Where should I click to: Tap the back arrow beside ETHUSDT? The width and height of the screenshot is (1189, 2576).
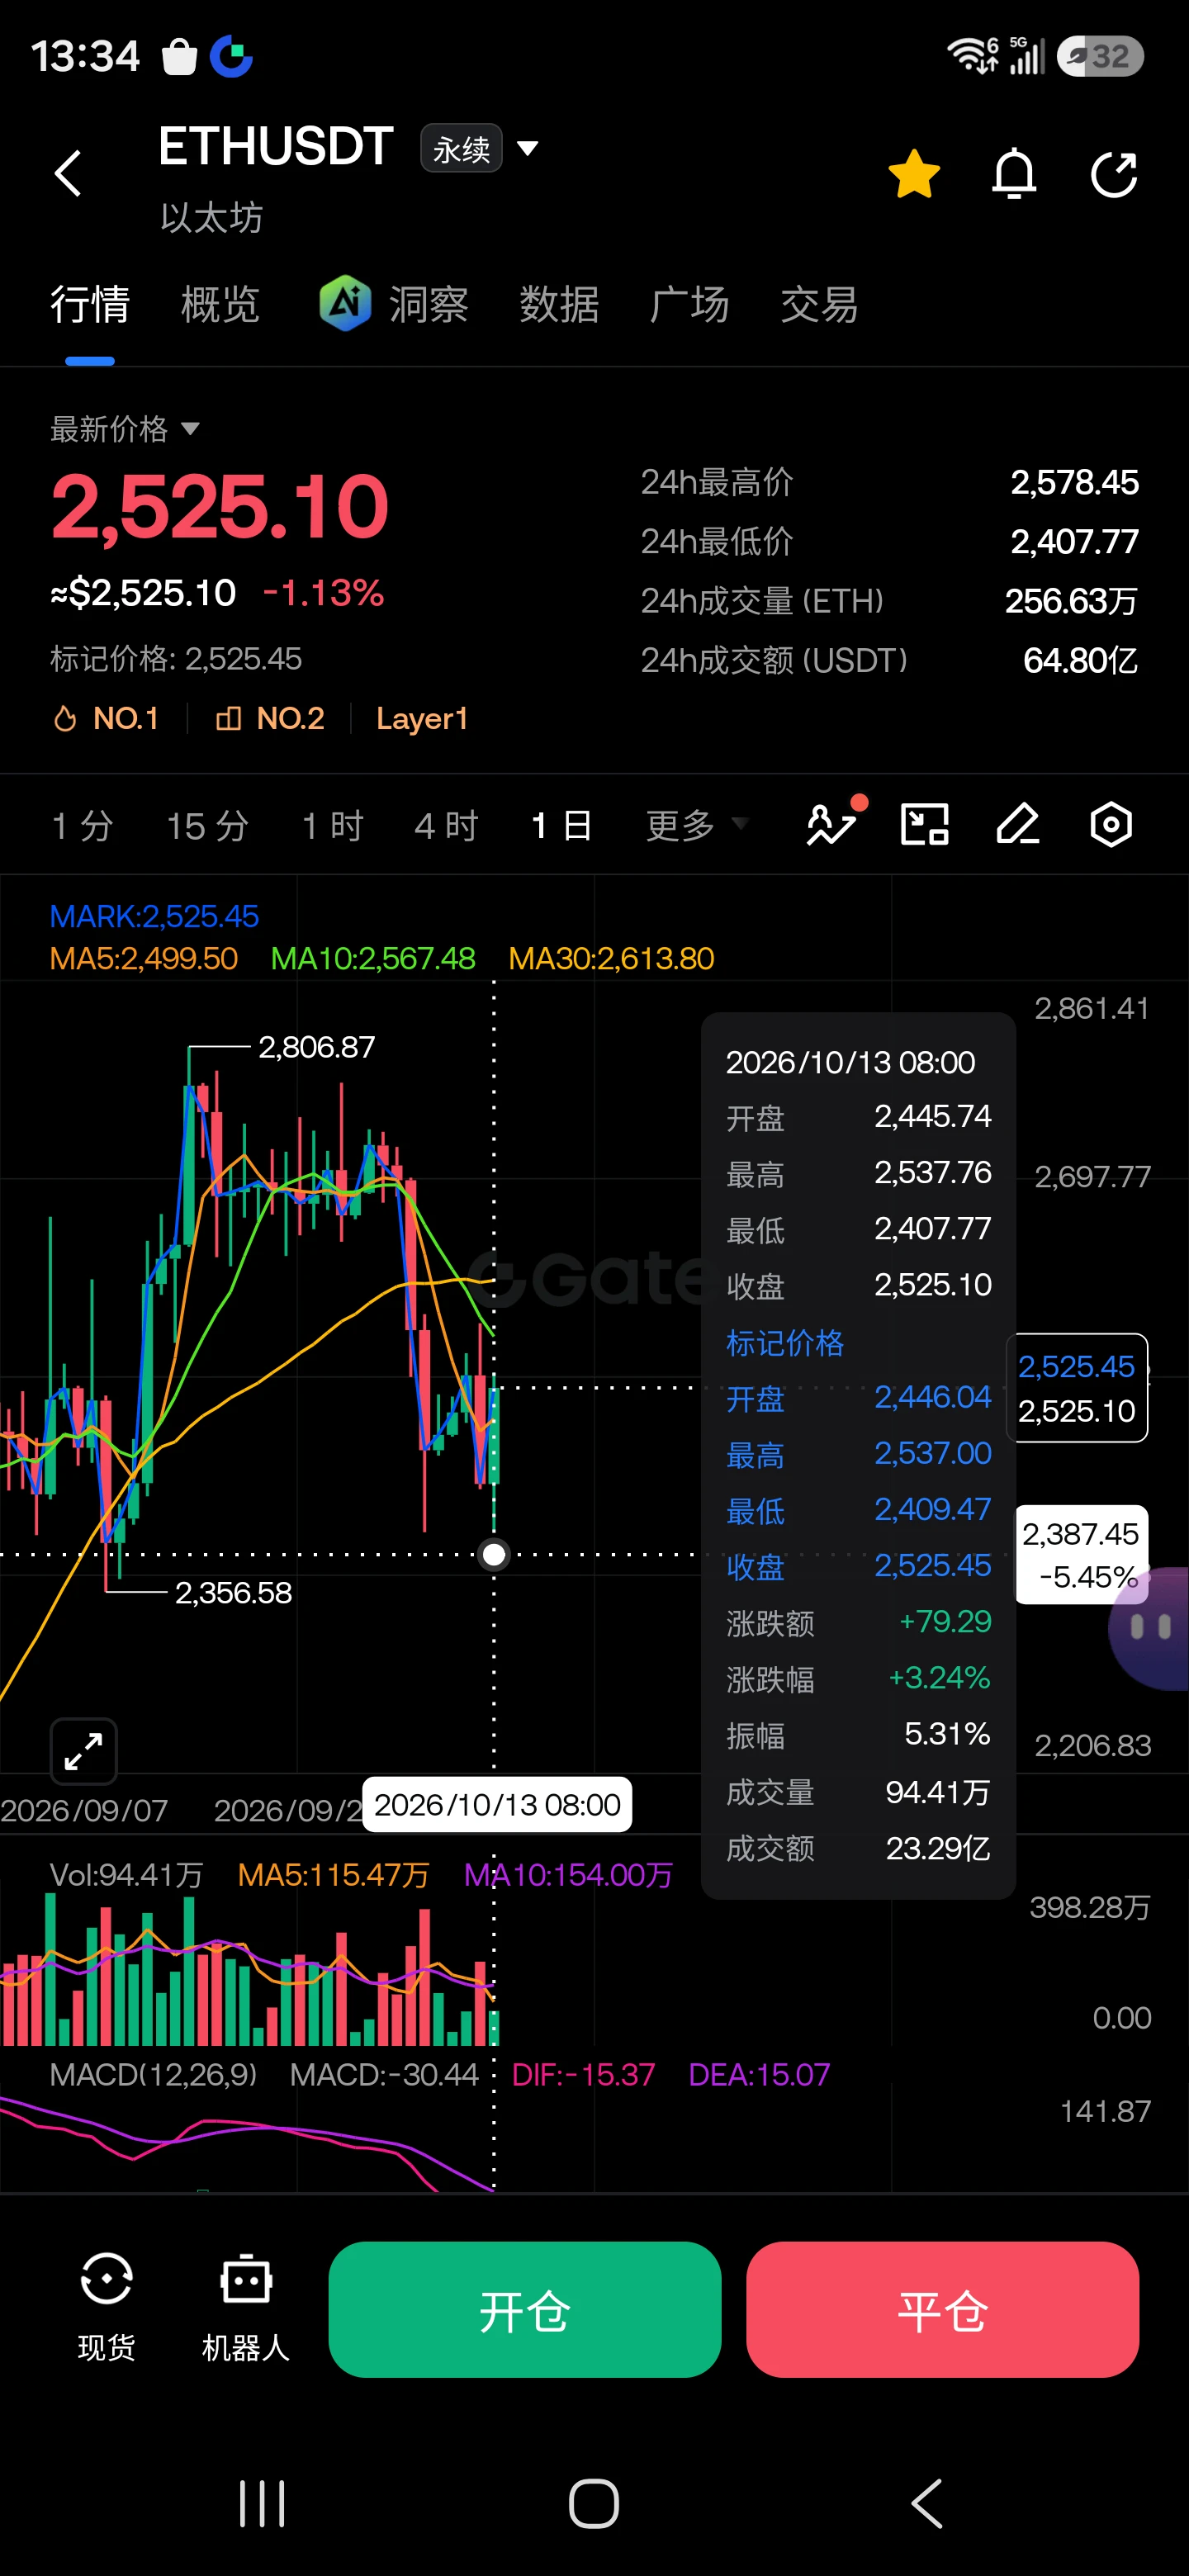[x=68, y=174]
